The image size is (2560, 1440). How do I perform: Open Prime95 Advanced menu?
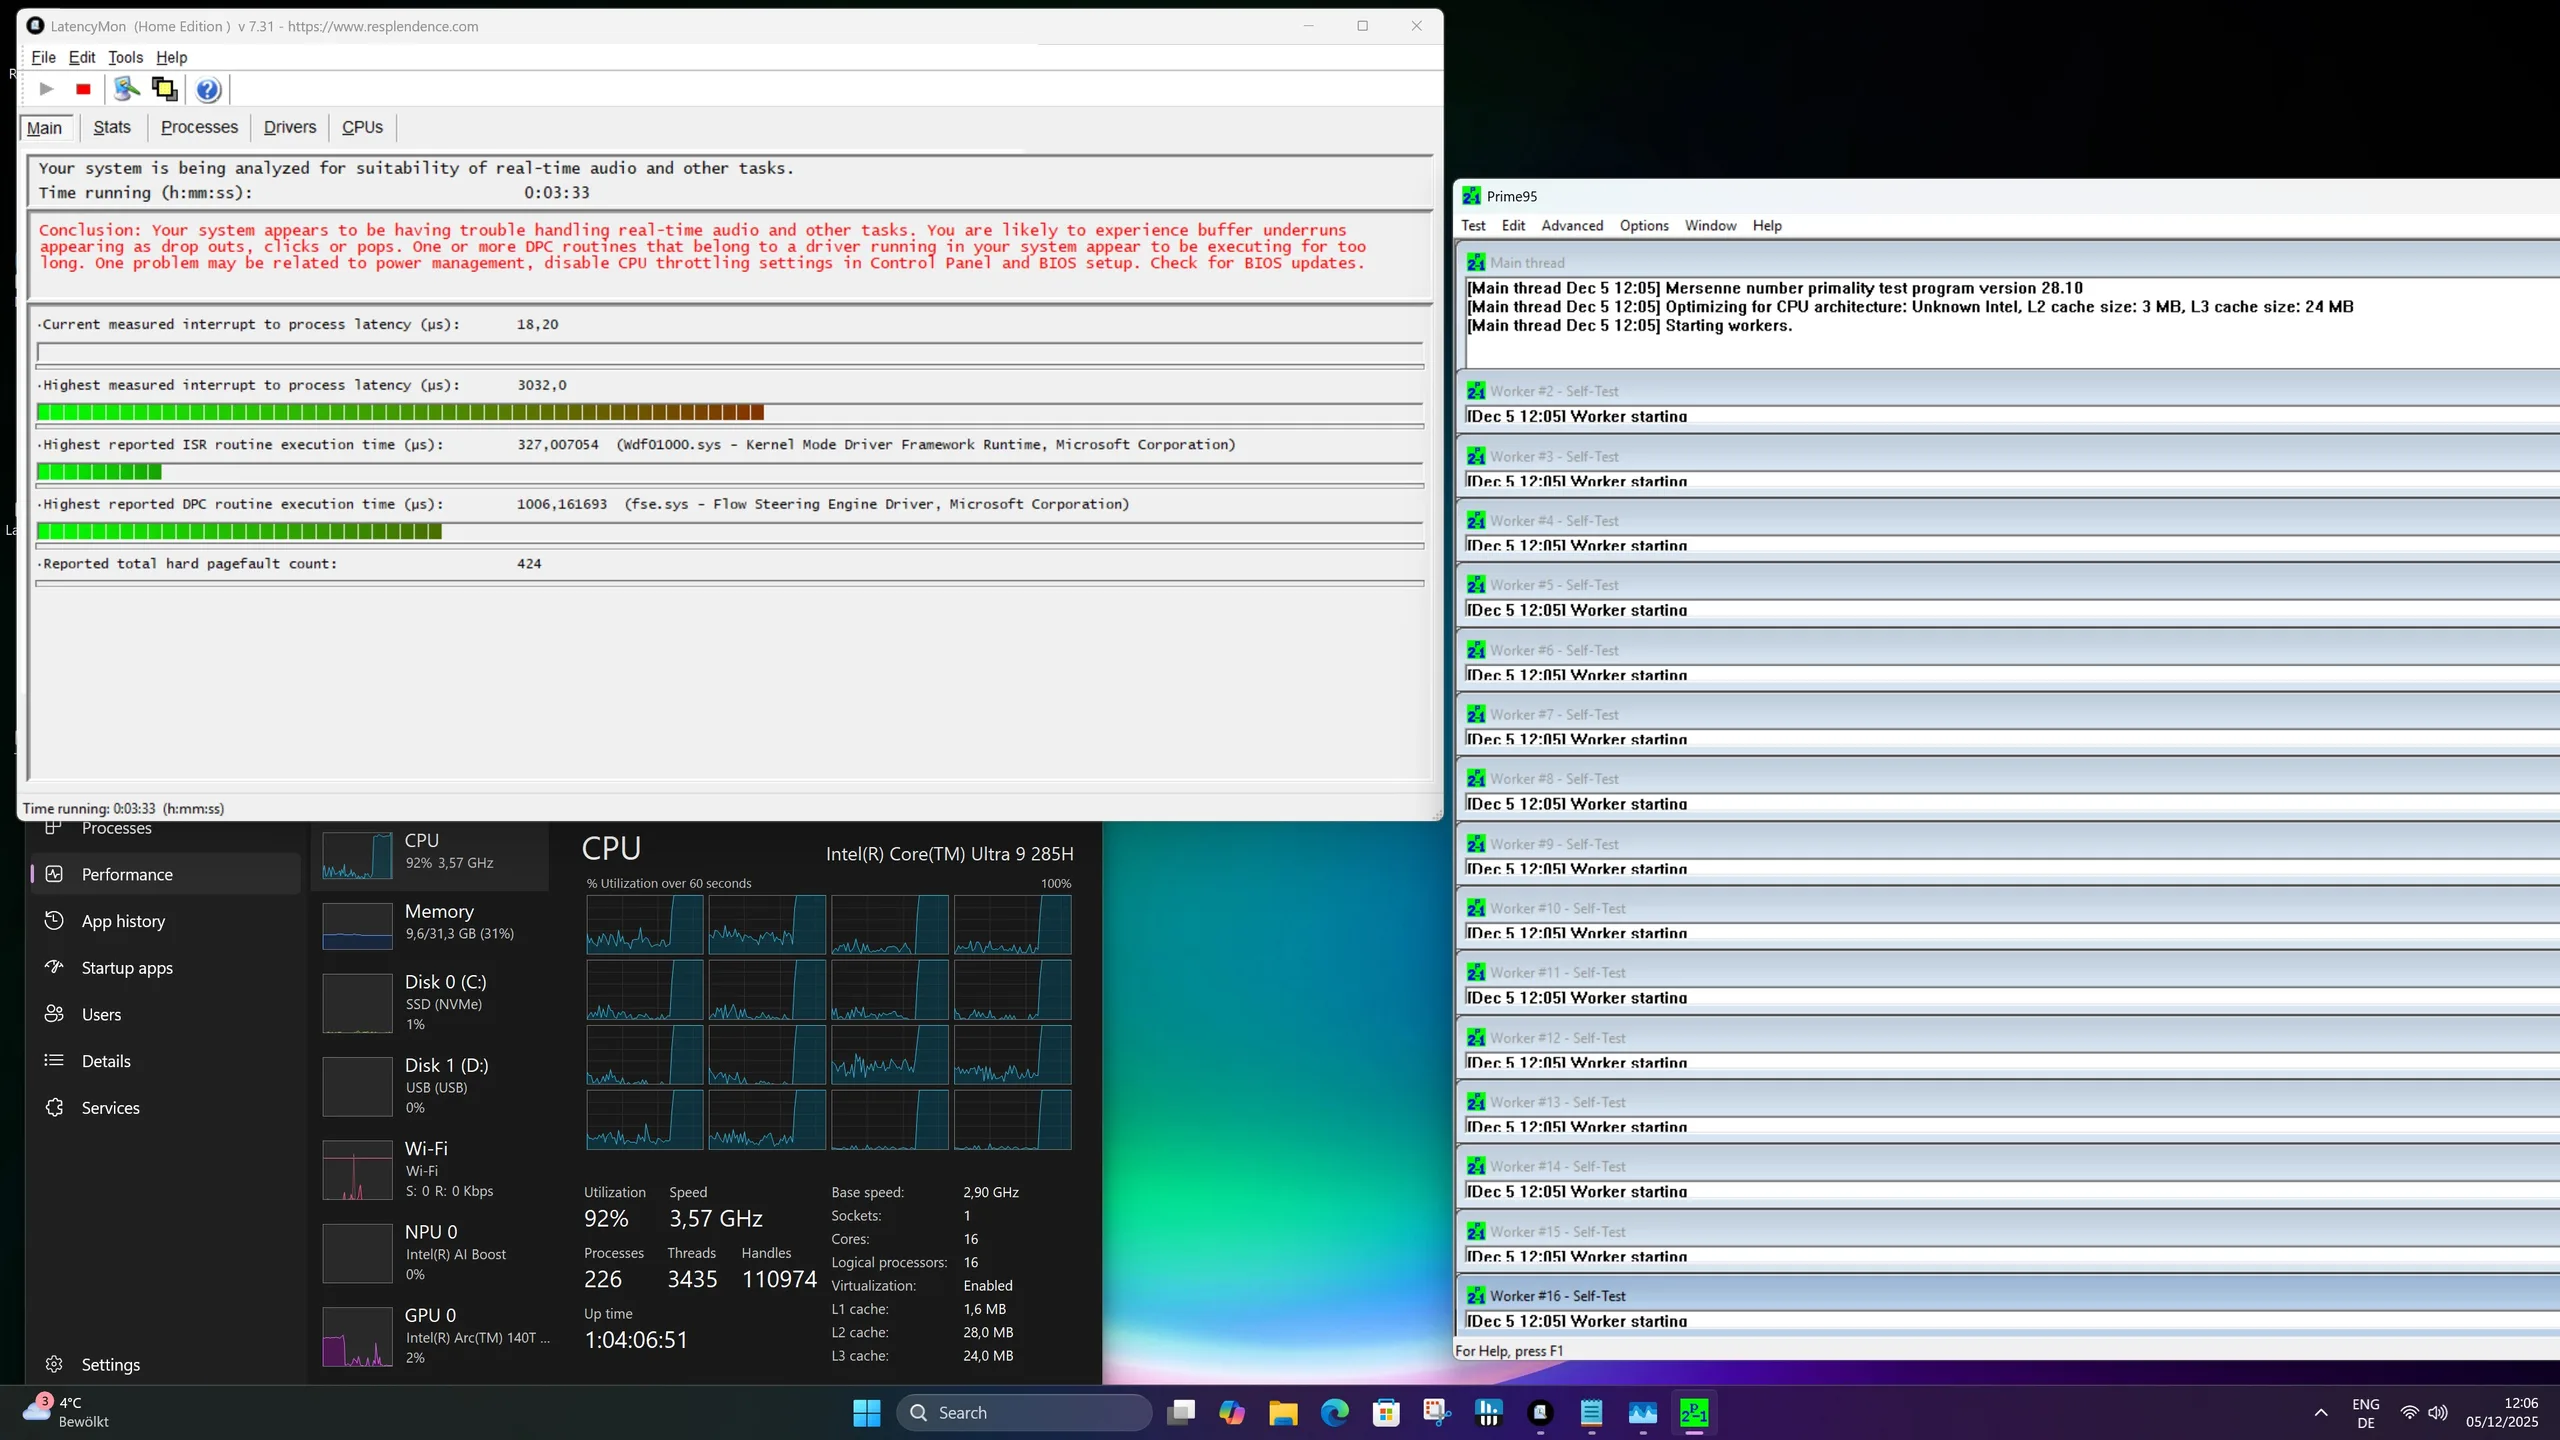1571,225
